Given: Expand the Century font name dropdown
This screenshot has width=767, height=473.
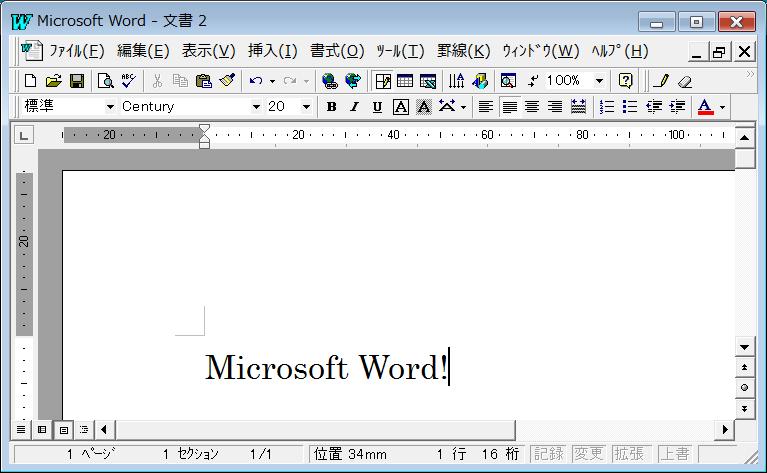Looking at the screenshot, I should tap(256, 107).
